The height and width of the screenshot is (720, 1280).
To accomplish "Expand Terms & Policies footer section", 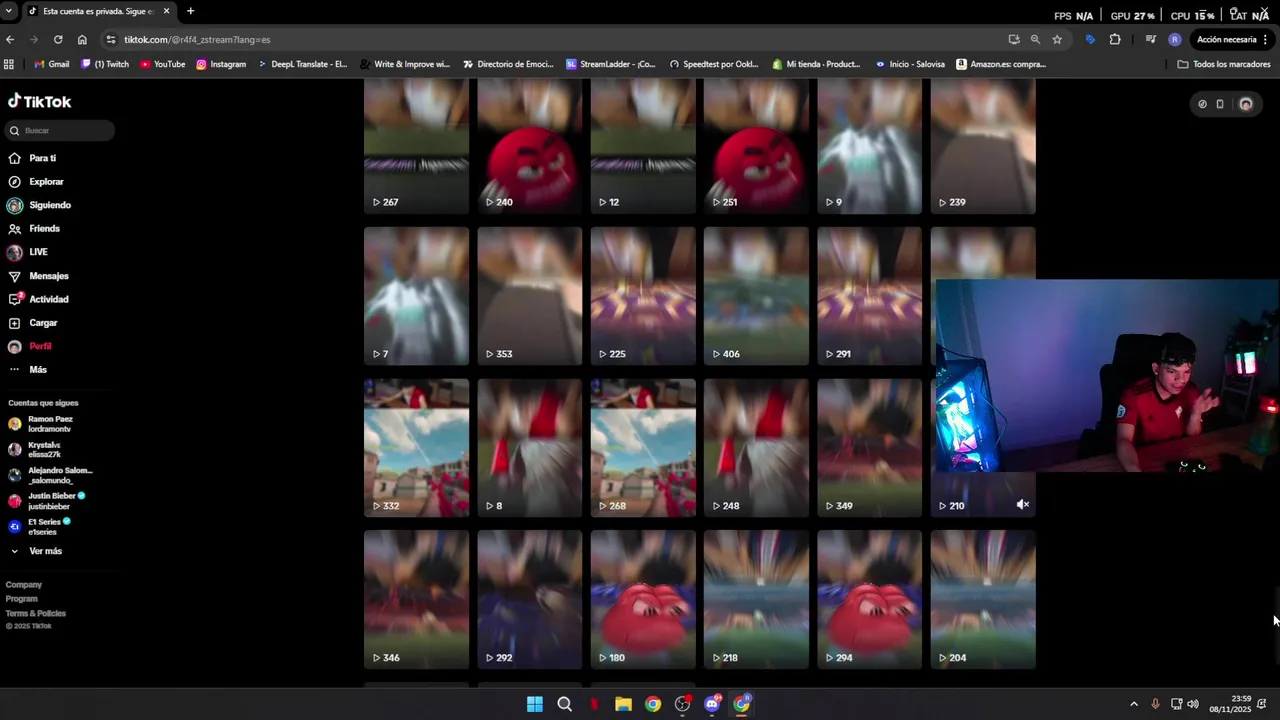I will (x=36, y=613).
